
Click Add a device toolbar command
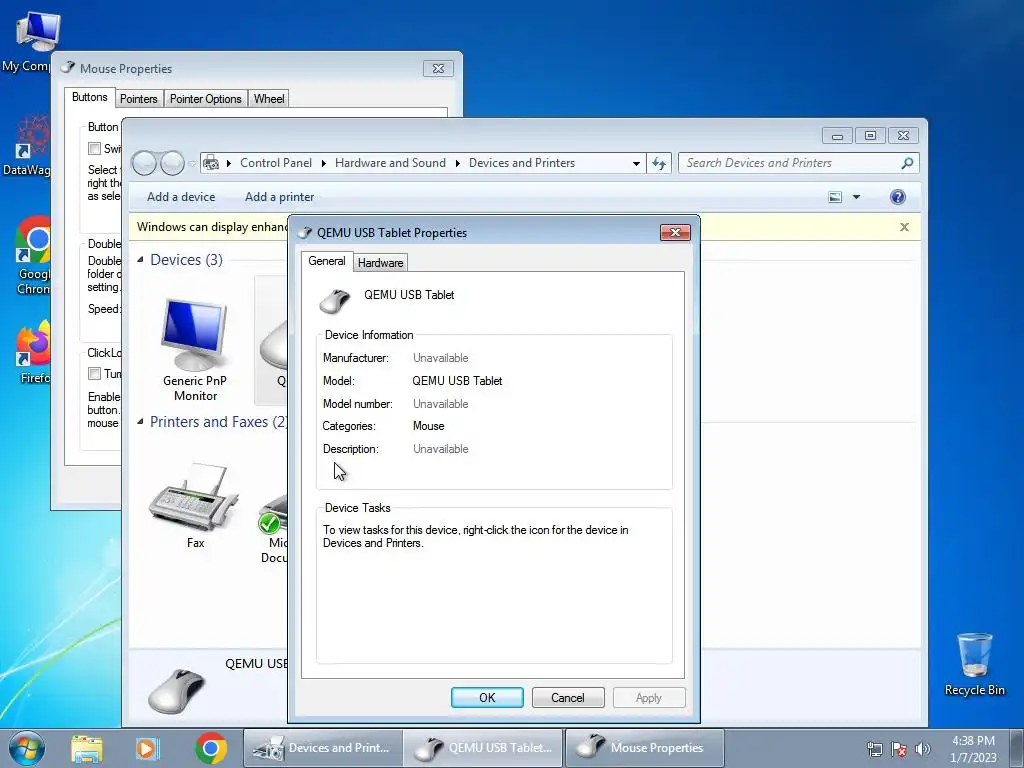(x=181, y=197)
